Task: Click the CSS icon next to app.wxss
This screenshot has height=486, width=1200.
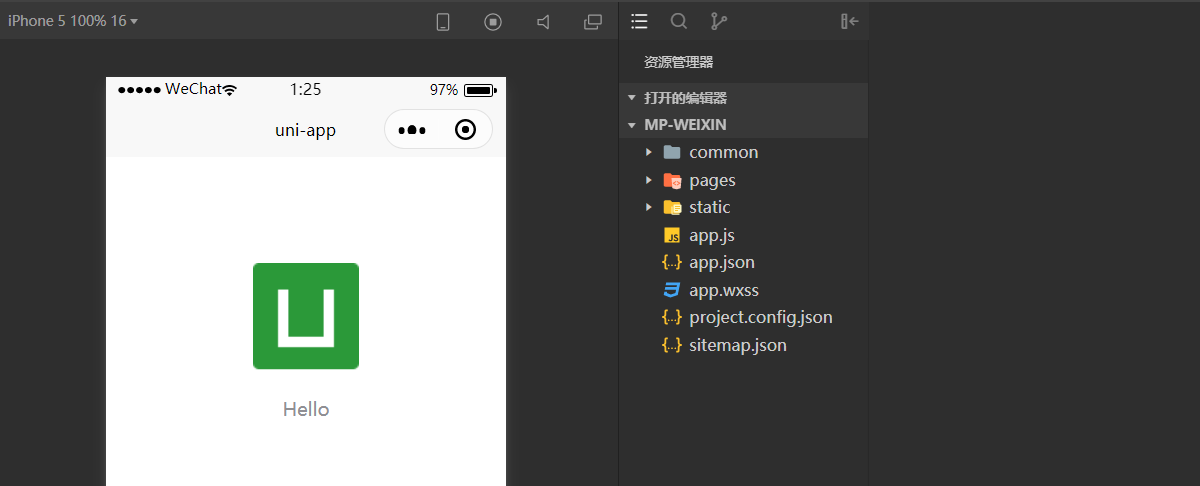Action: coord(672,290)
